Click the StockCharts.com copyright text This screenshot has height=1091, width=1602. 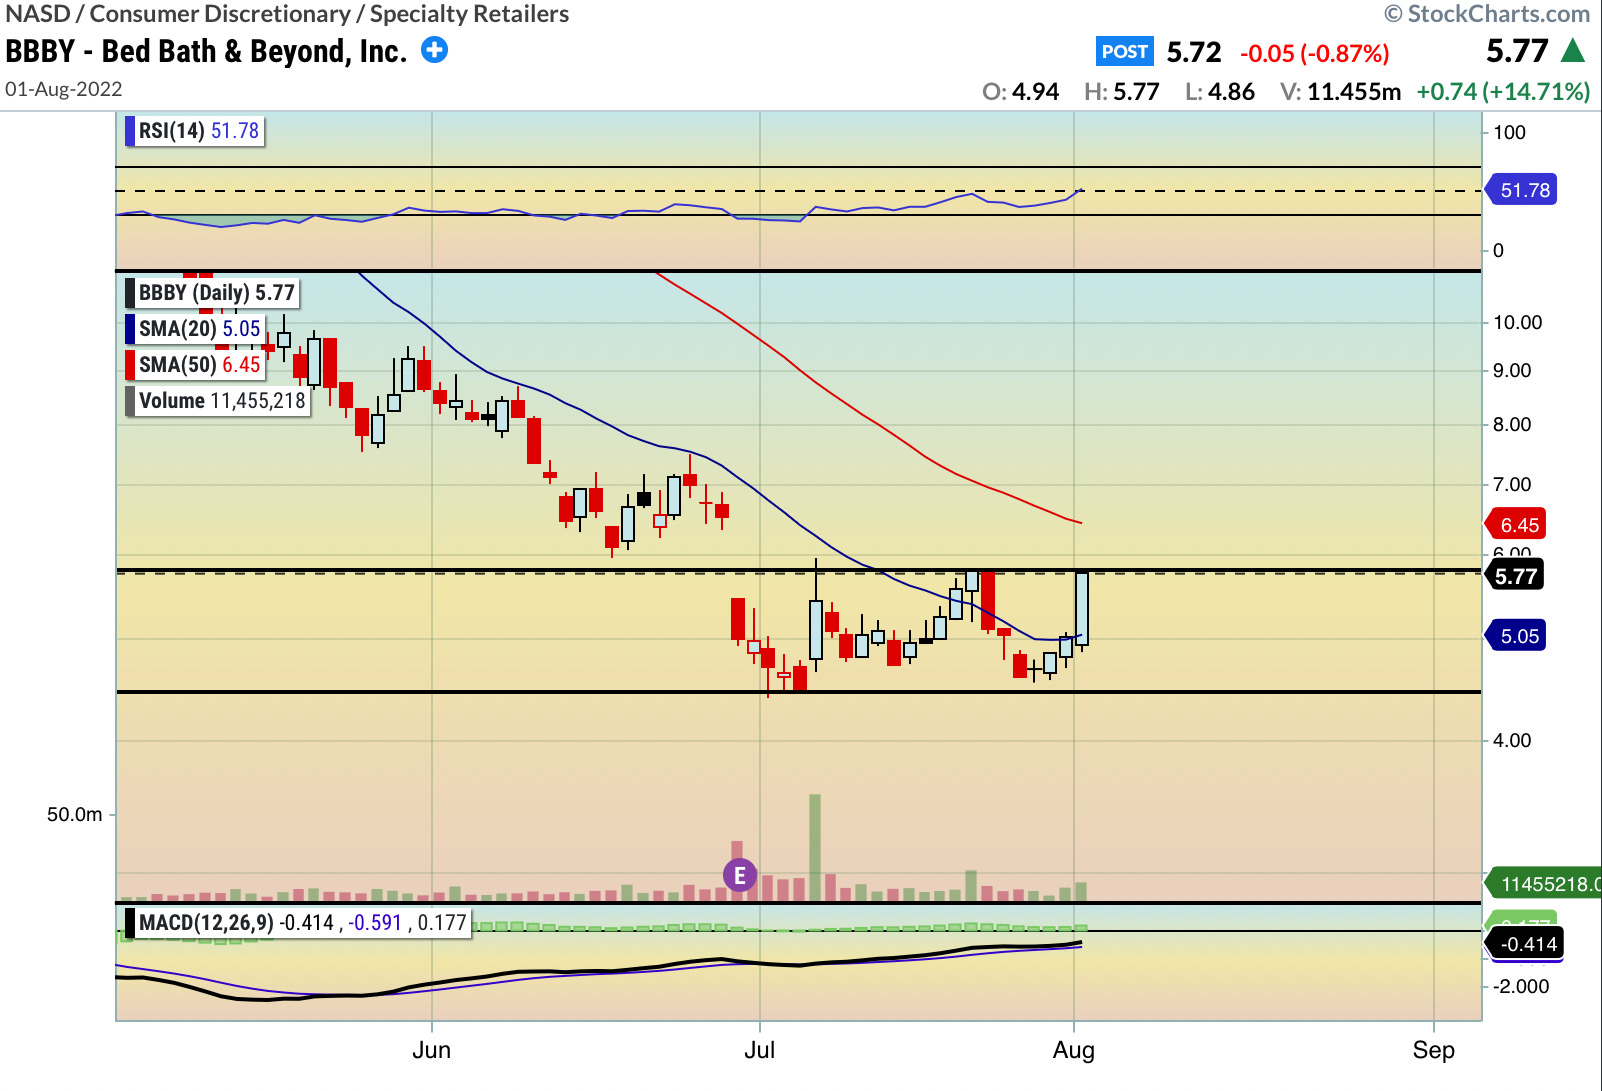pos(1487,14)
